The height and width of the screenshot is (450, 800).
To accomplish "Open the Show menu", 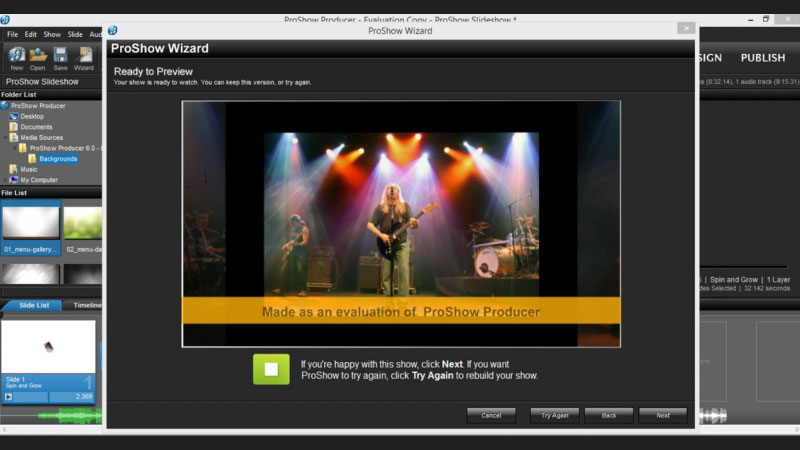I will (x=52, y=34).
